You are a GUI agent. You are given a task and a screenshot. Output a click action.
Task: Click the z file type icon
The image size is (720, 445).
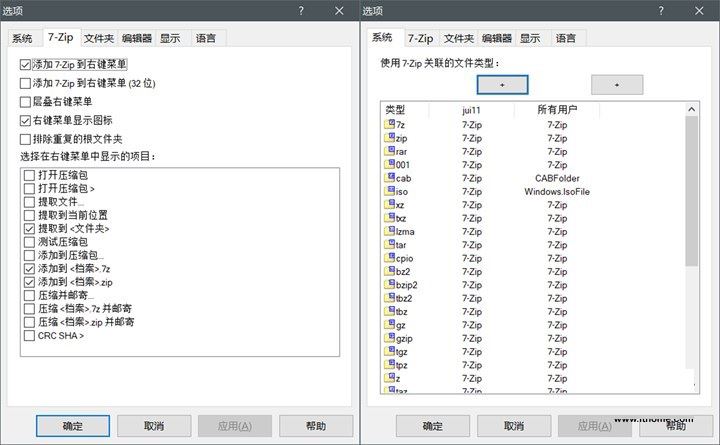[x=389, y=377]
